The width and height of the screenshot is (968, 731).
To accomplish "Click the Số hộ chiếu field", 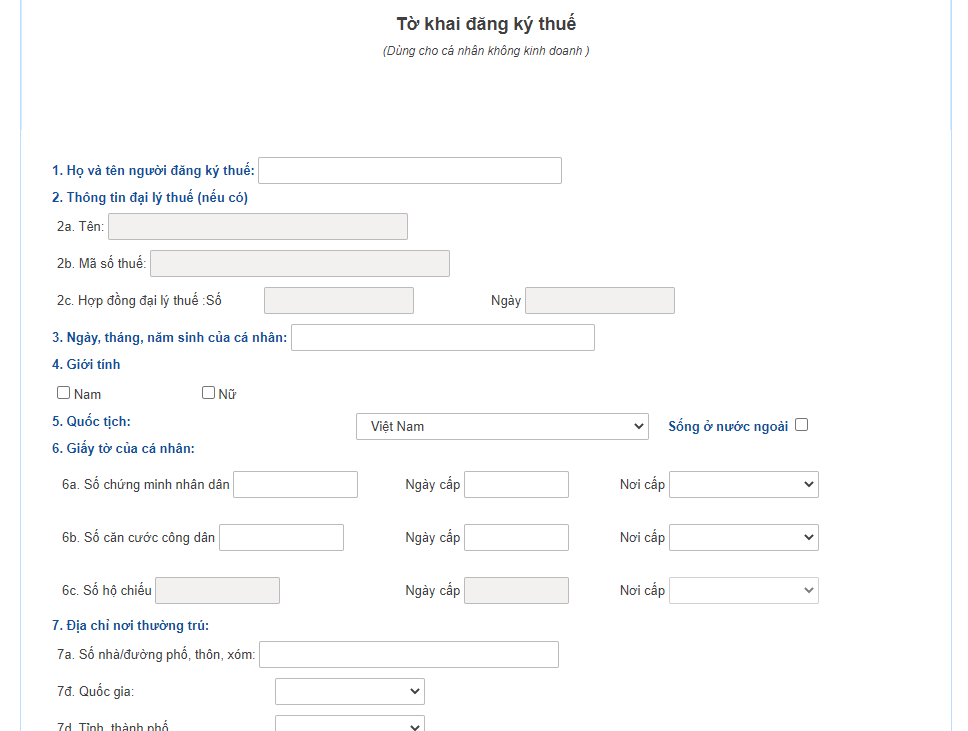I will click(217, 591).
